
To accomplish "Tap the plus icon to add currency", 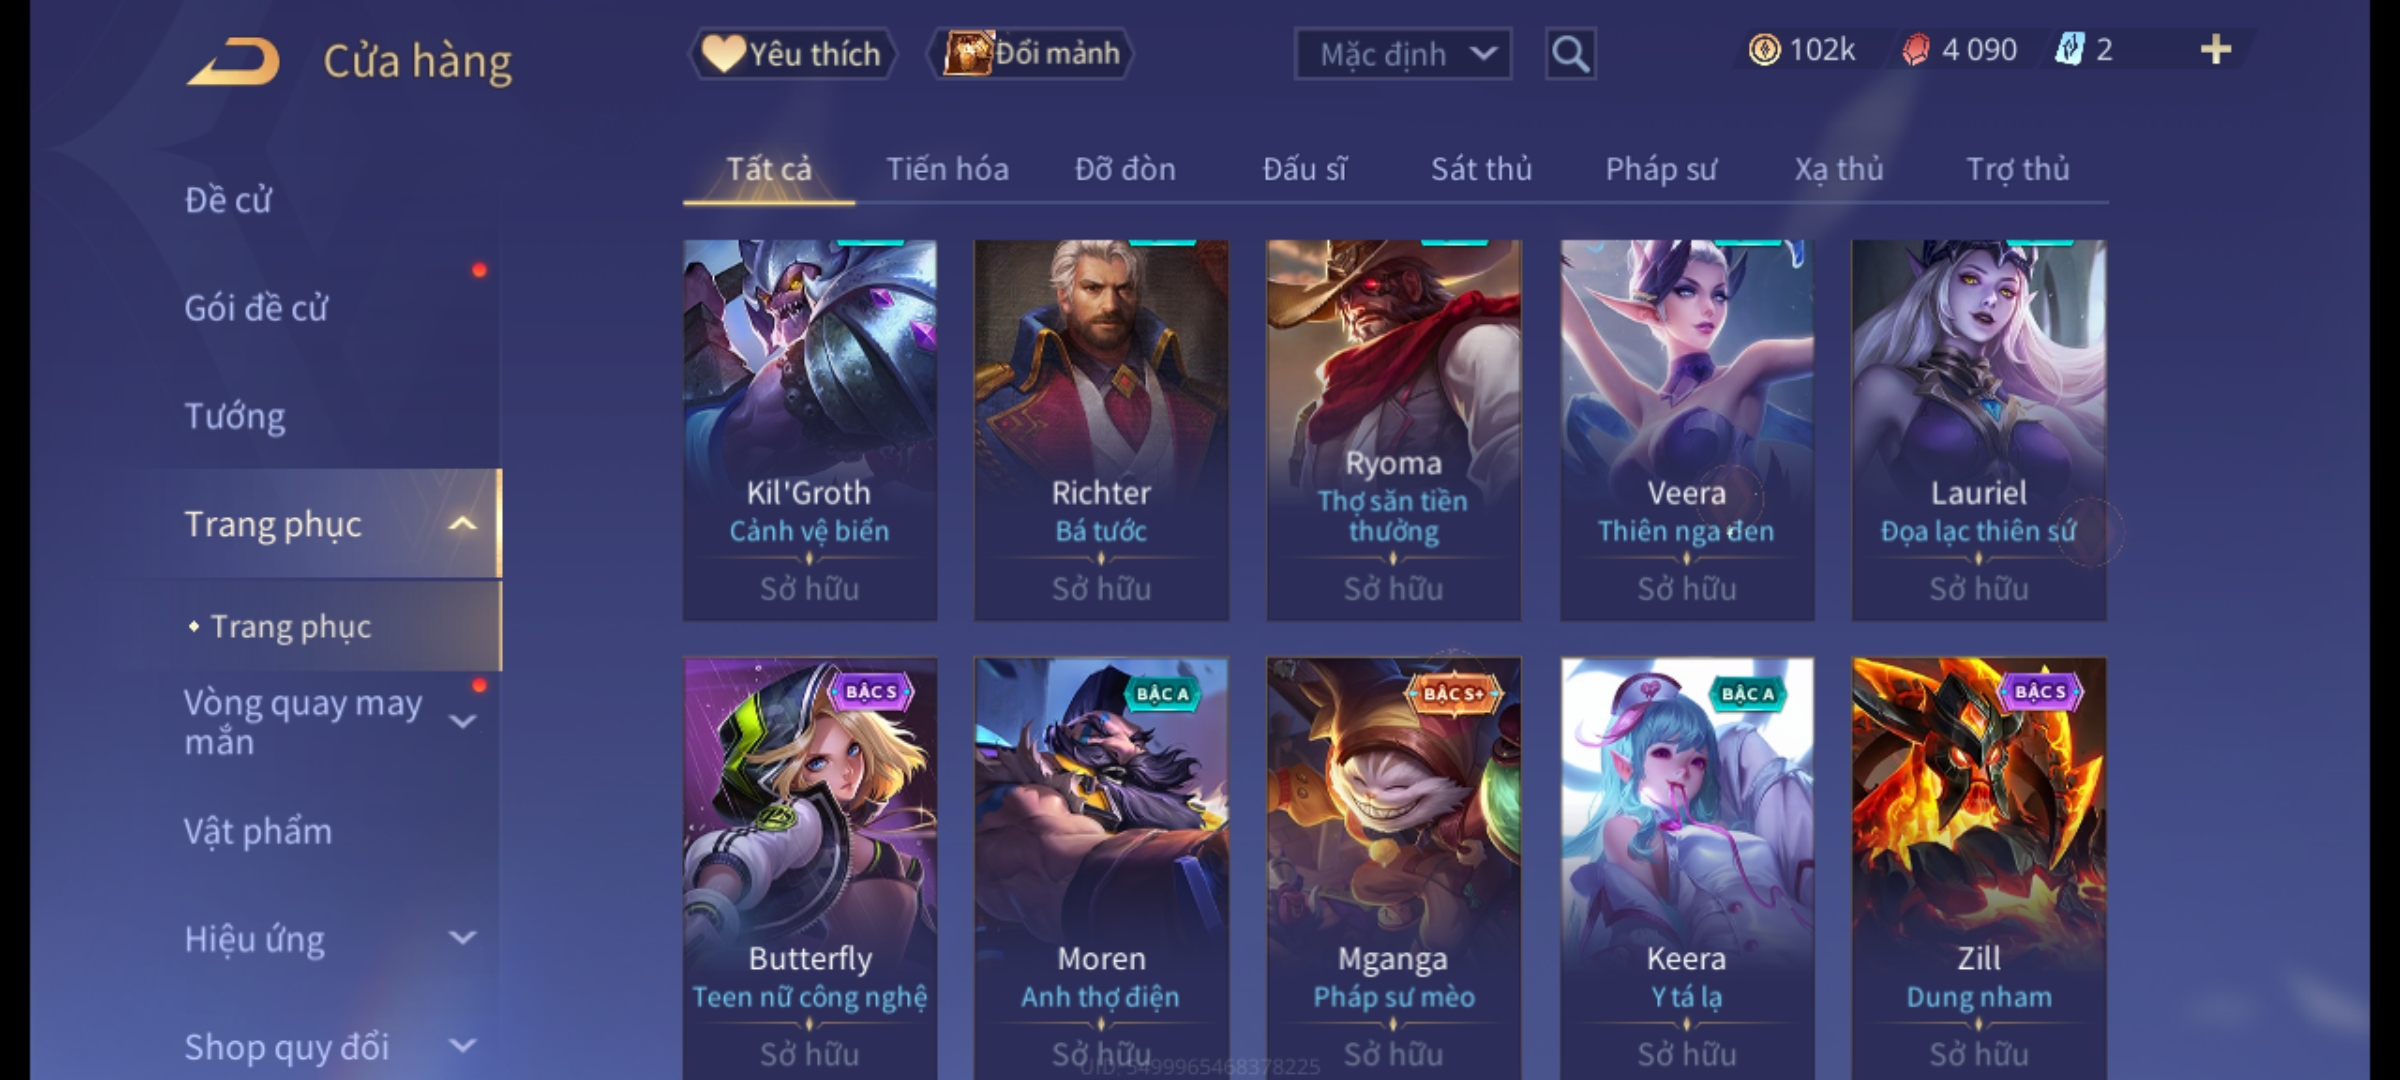I will click(2216, 50).
